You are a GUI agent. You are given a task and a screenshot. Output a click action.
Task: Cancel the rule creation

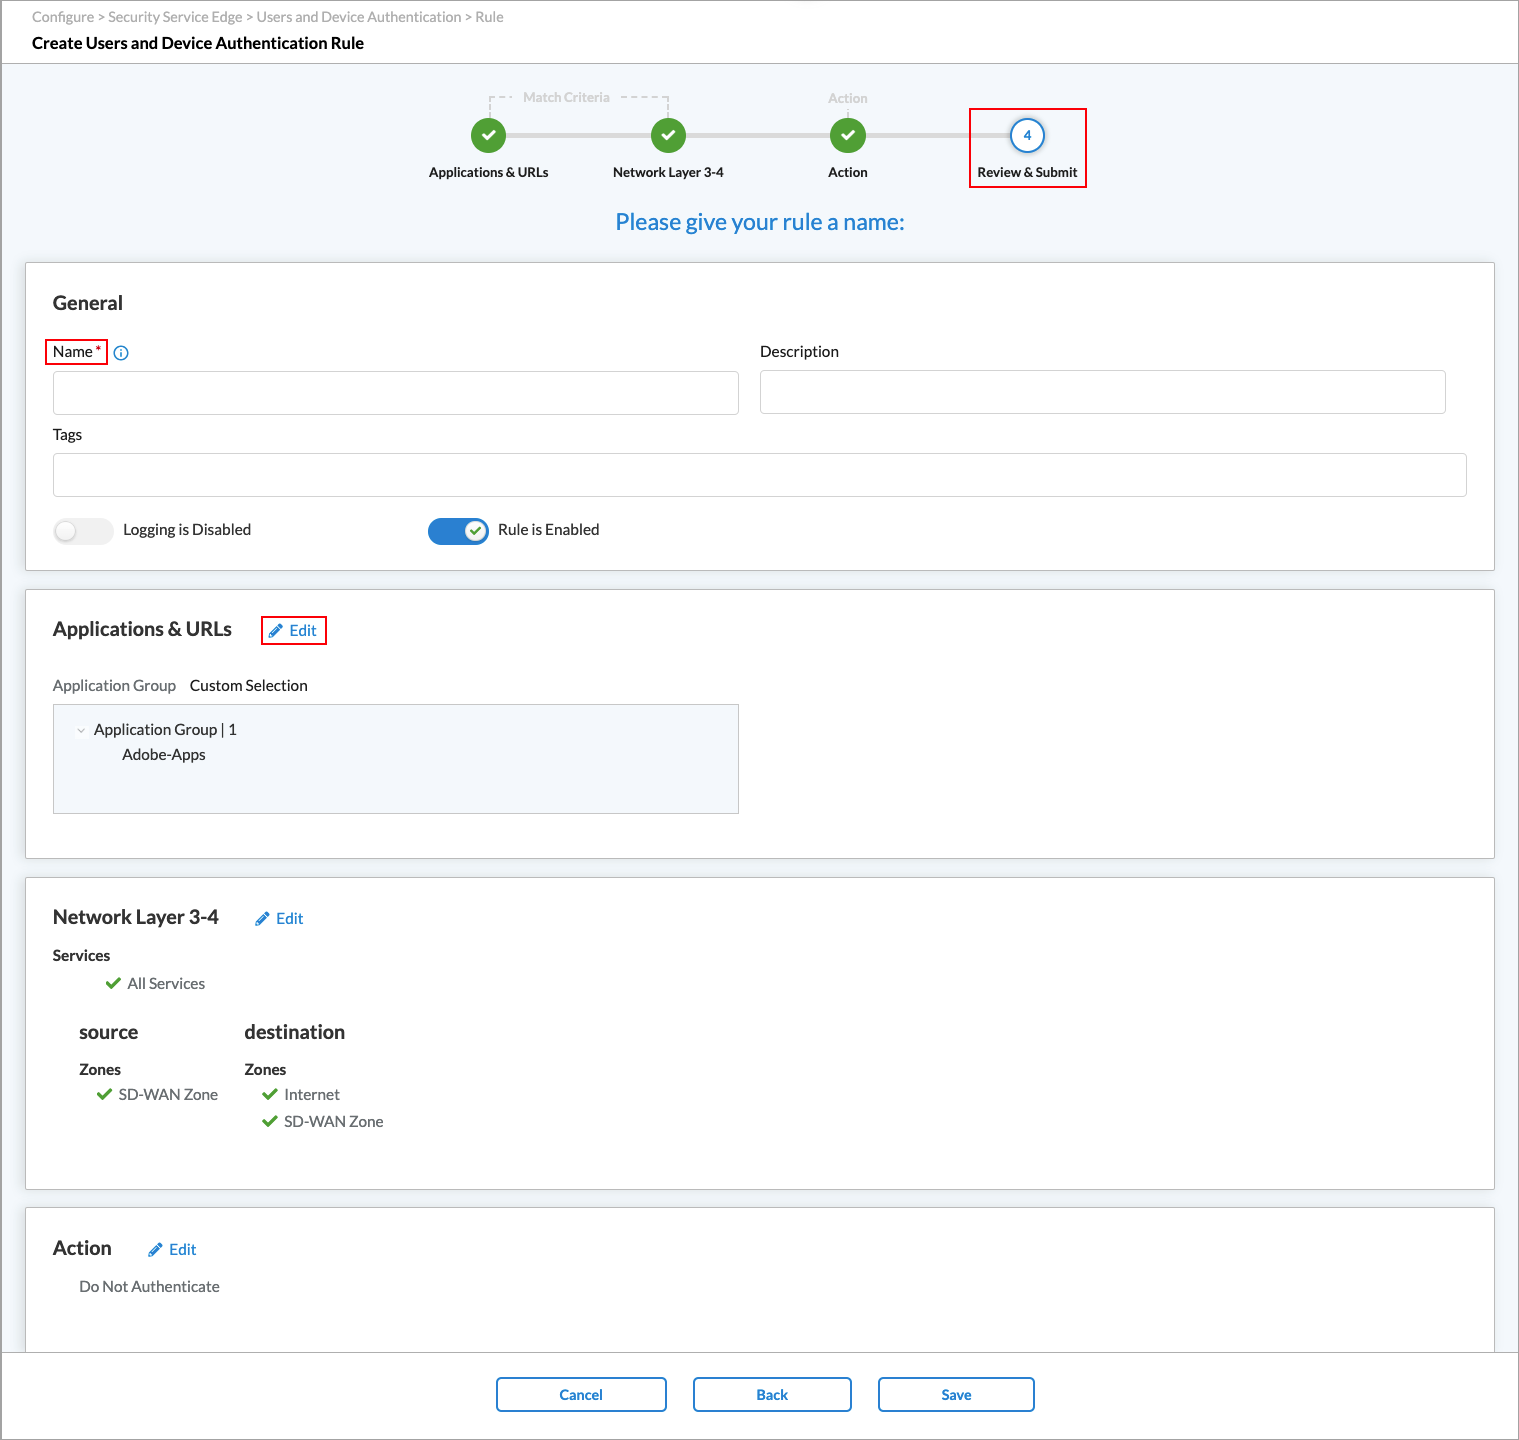pos(580,1394)
